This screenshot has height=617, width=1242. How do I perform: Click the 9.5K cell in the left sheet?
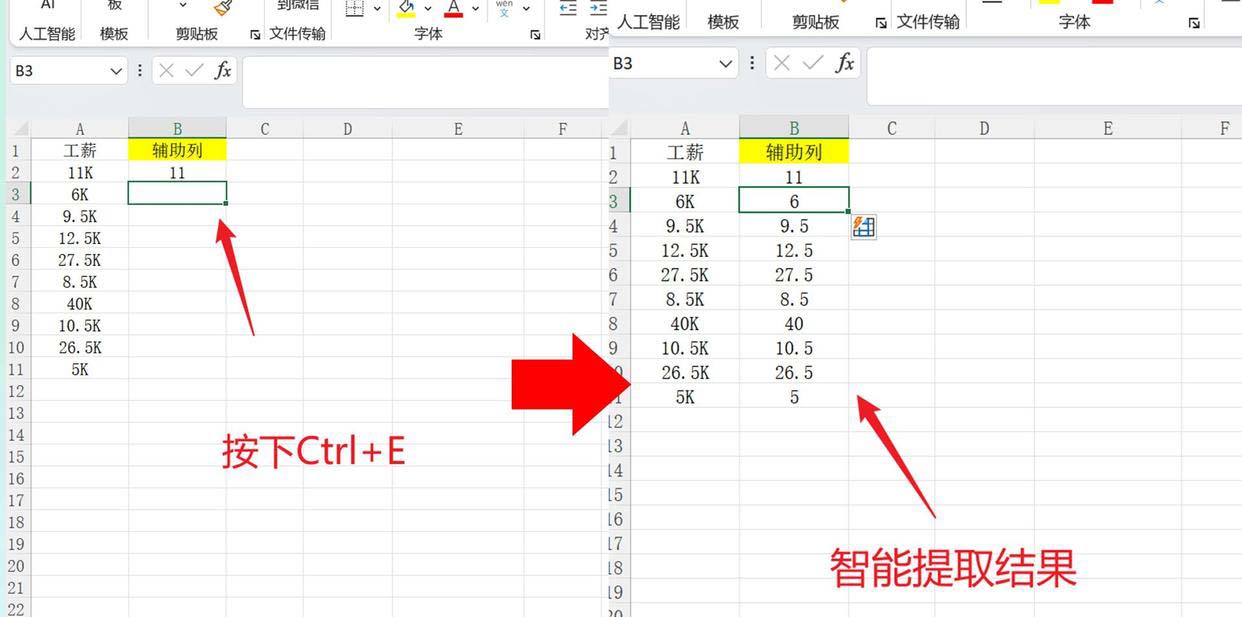tap(80, 216)
